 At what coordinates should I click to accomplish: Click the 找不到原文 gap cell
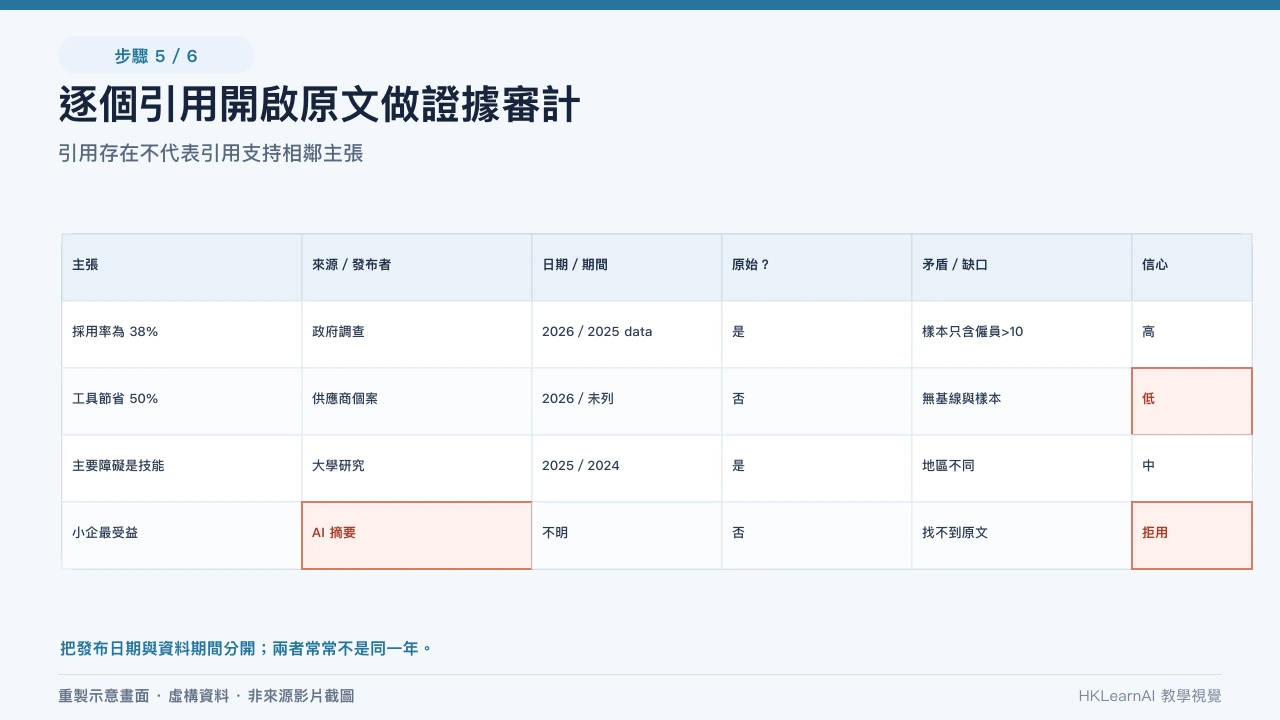point(1022,533)
